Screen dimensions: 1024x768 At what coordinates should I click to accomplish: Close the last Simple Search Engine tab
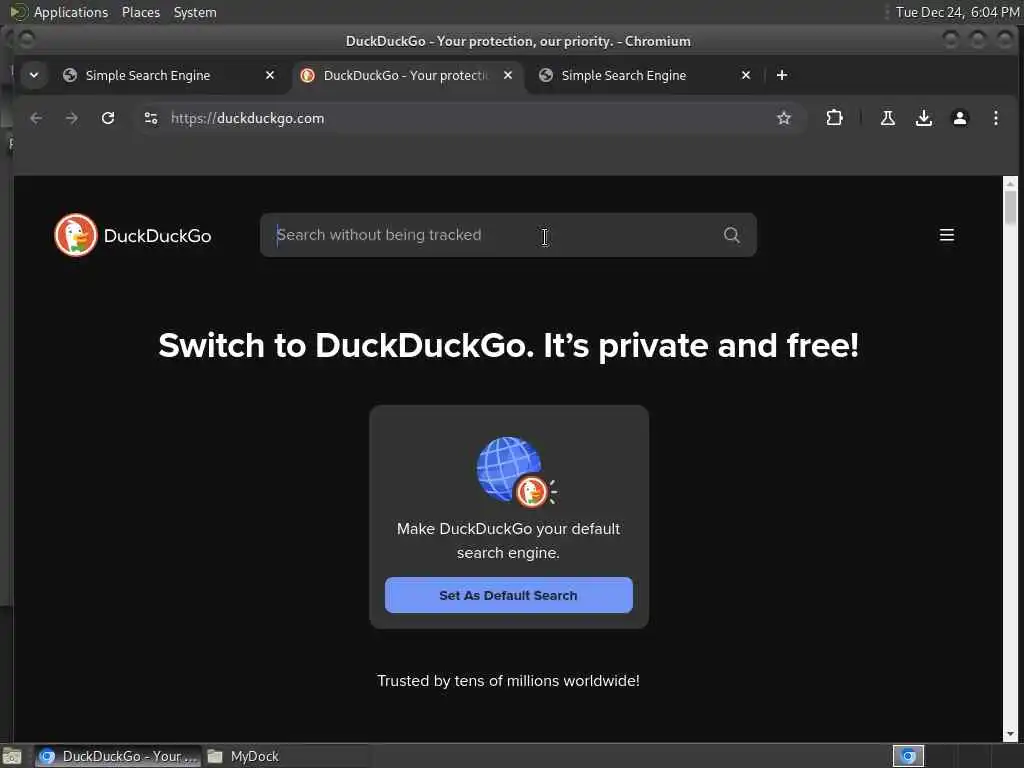coord(746,75)
